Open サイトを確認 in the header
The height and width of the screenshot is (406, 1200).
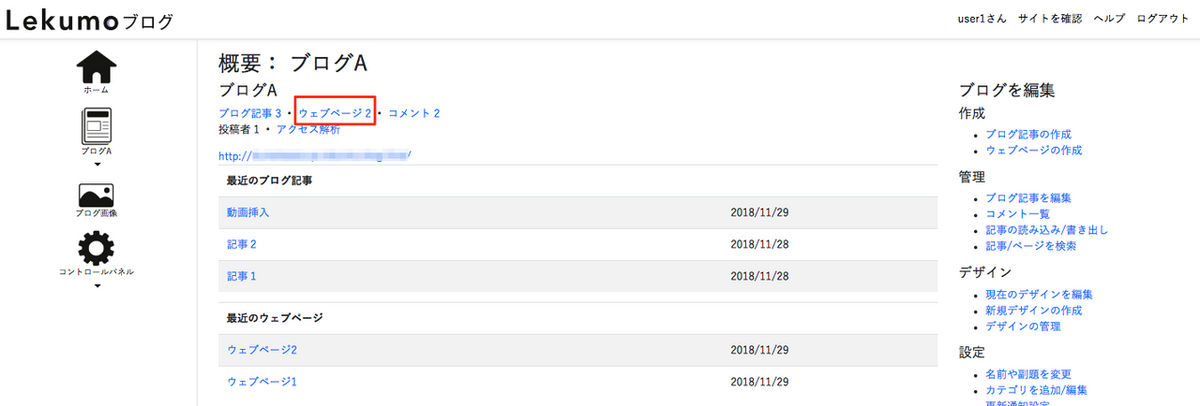(1050, 19)
